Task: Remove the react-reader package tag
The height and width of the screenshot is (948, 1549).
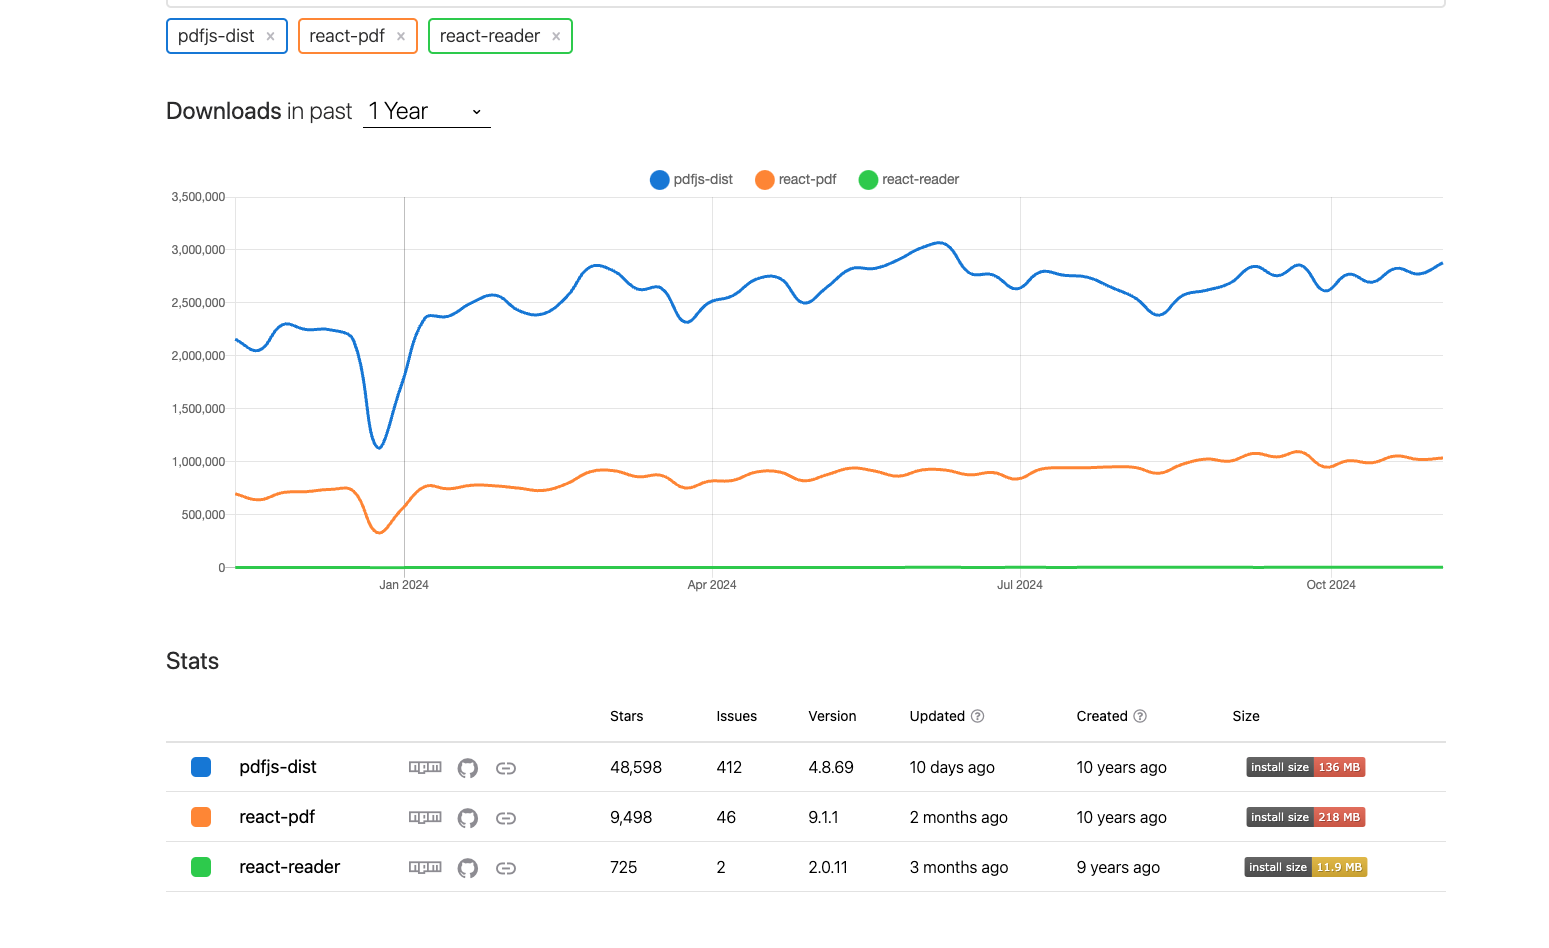Action: pos(556,36)
